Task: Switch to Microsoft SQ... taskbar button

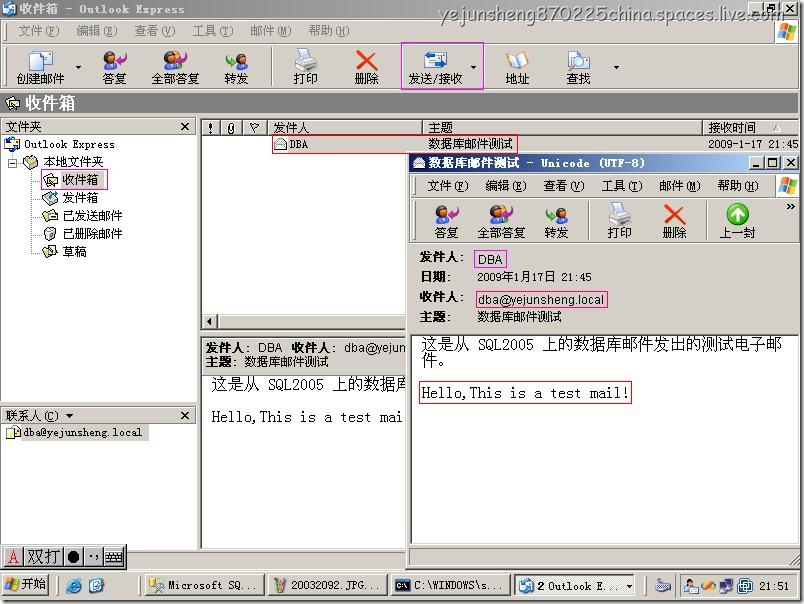Action: pos(204,585)
